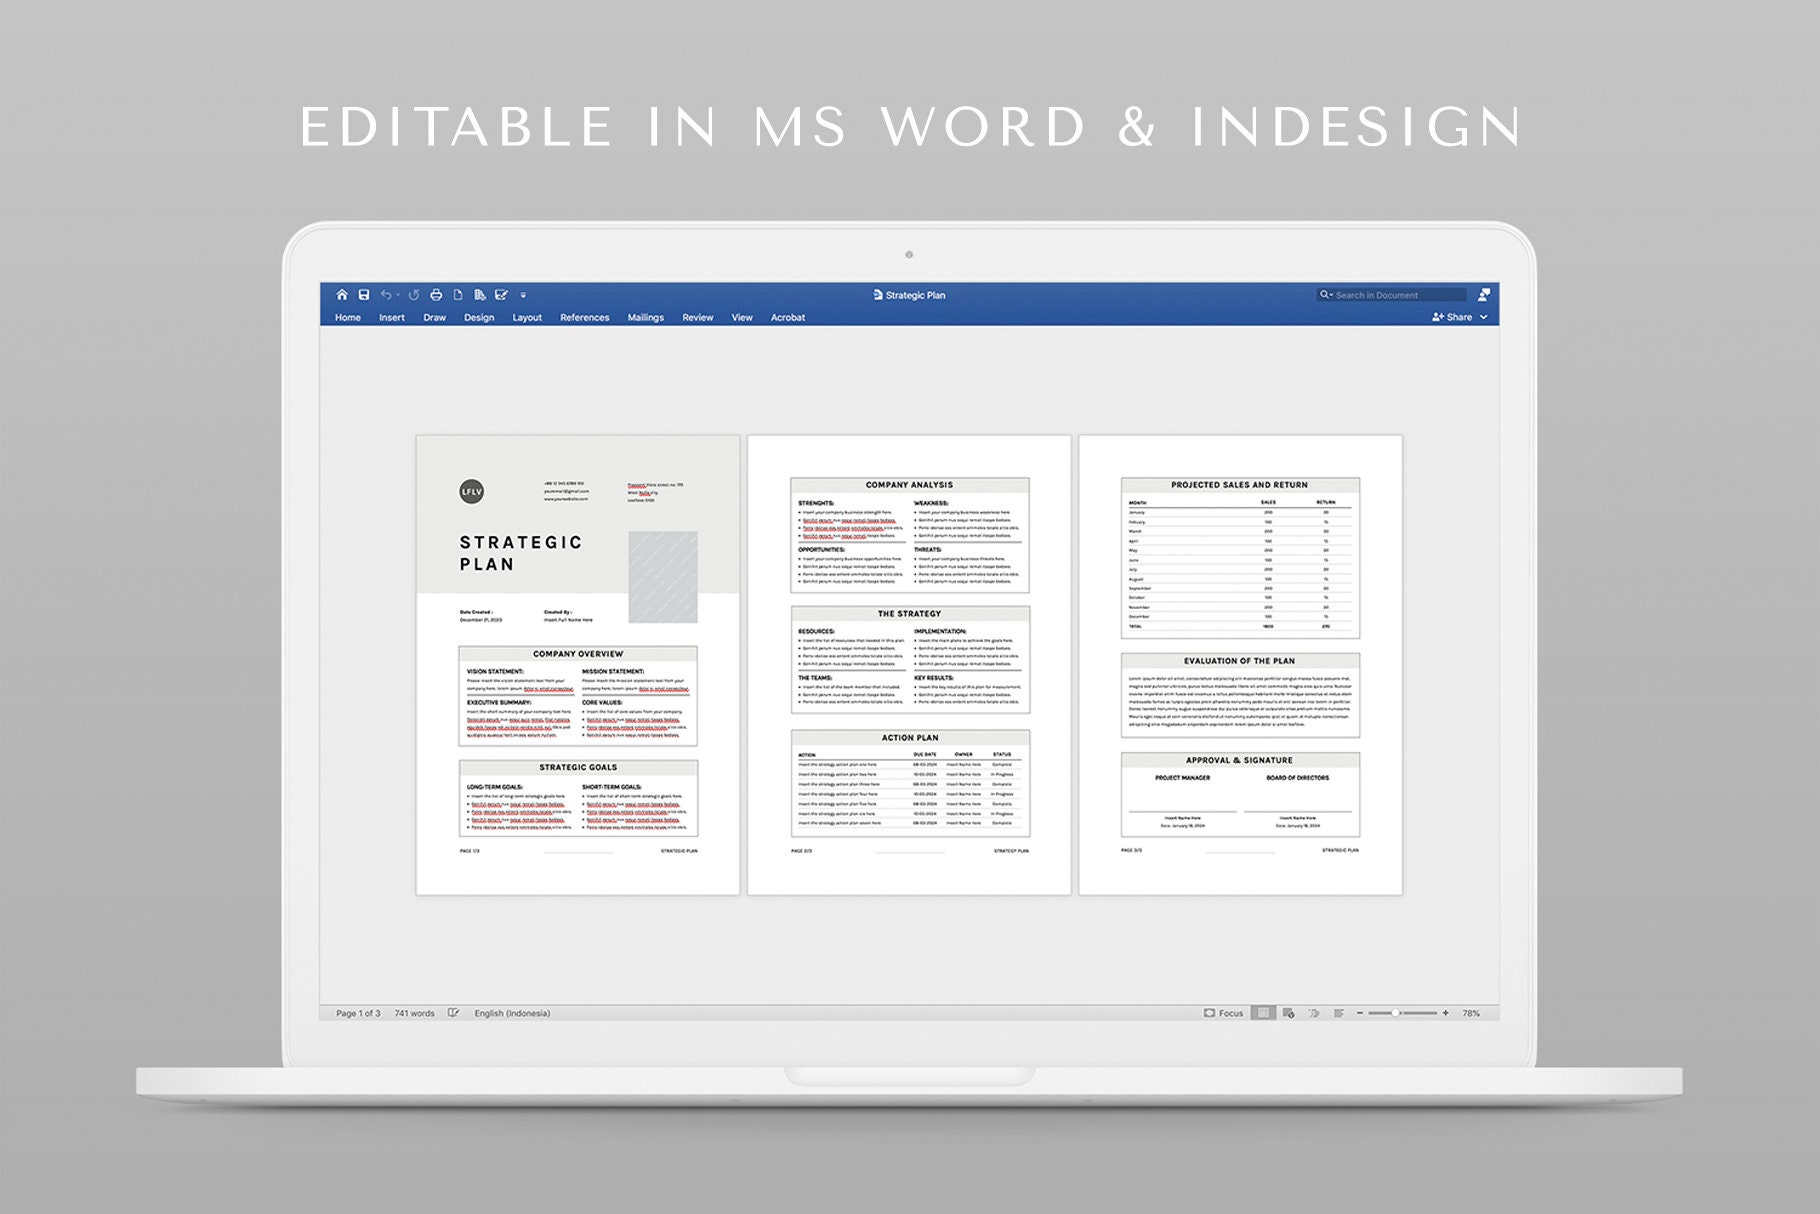Expand the Quick Access toolbar customization menu
The height and width of the screenshot is (1214, 1820).
tap(523, 295)
